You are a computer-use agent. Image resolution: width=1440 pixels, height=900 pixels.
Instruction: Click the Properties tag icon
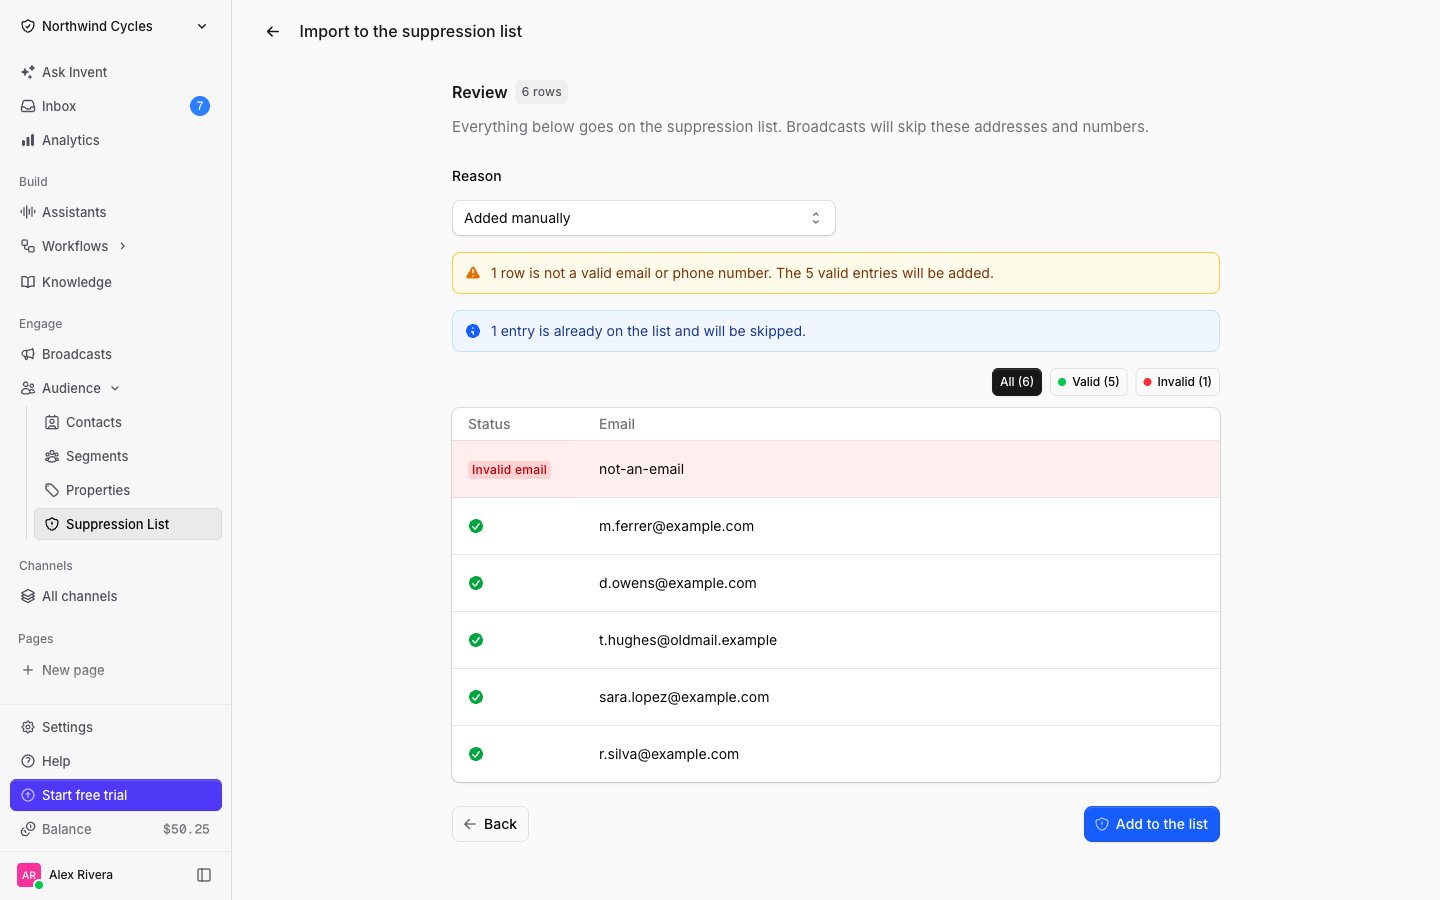click(52, 490)
